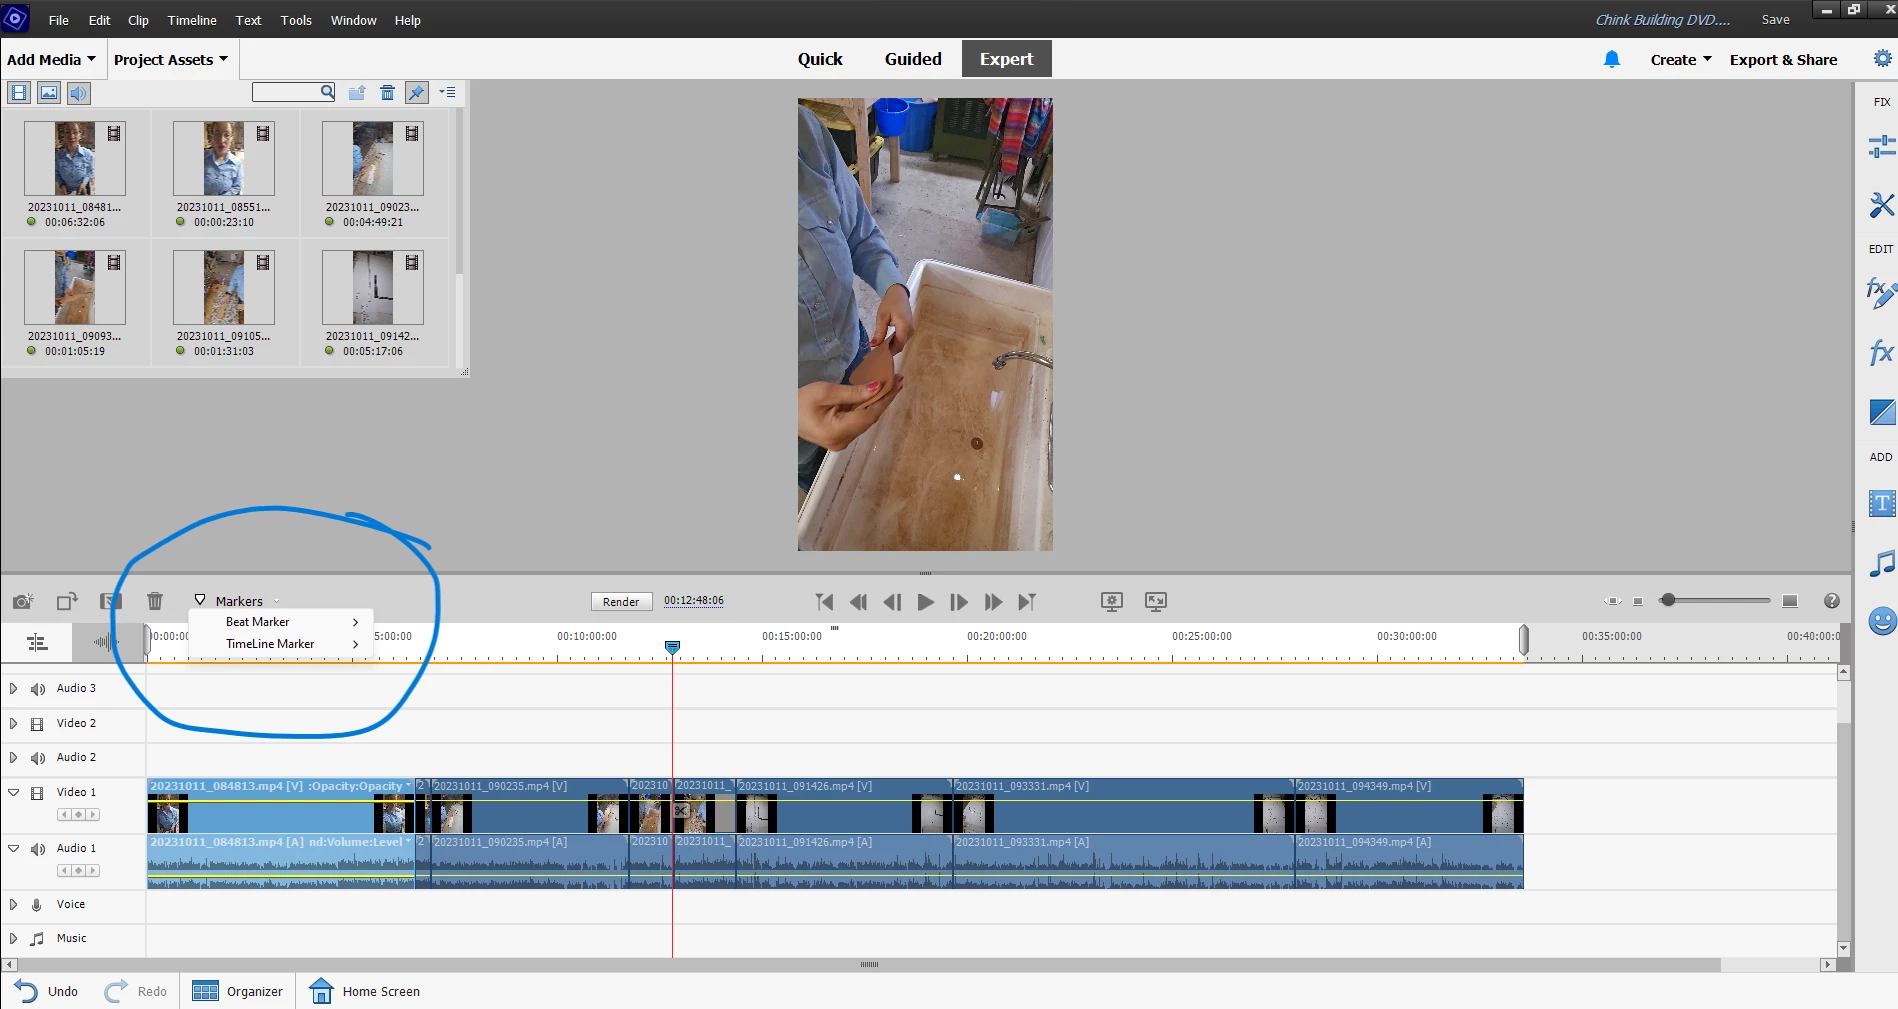Go to the next edit point

[x=1027, y=602]
